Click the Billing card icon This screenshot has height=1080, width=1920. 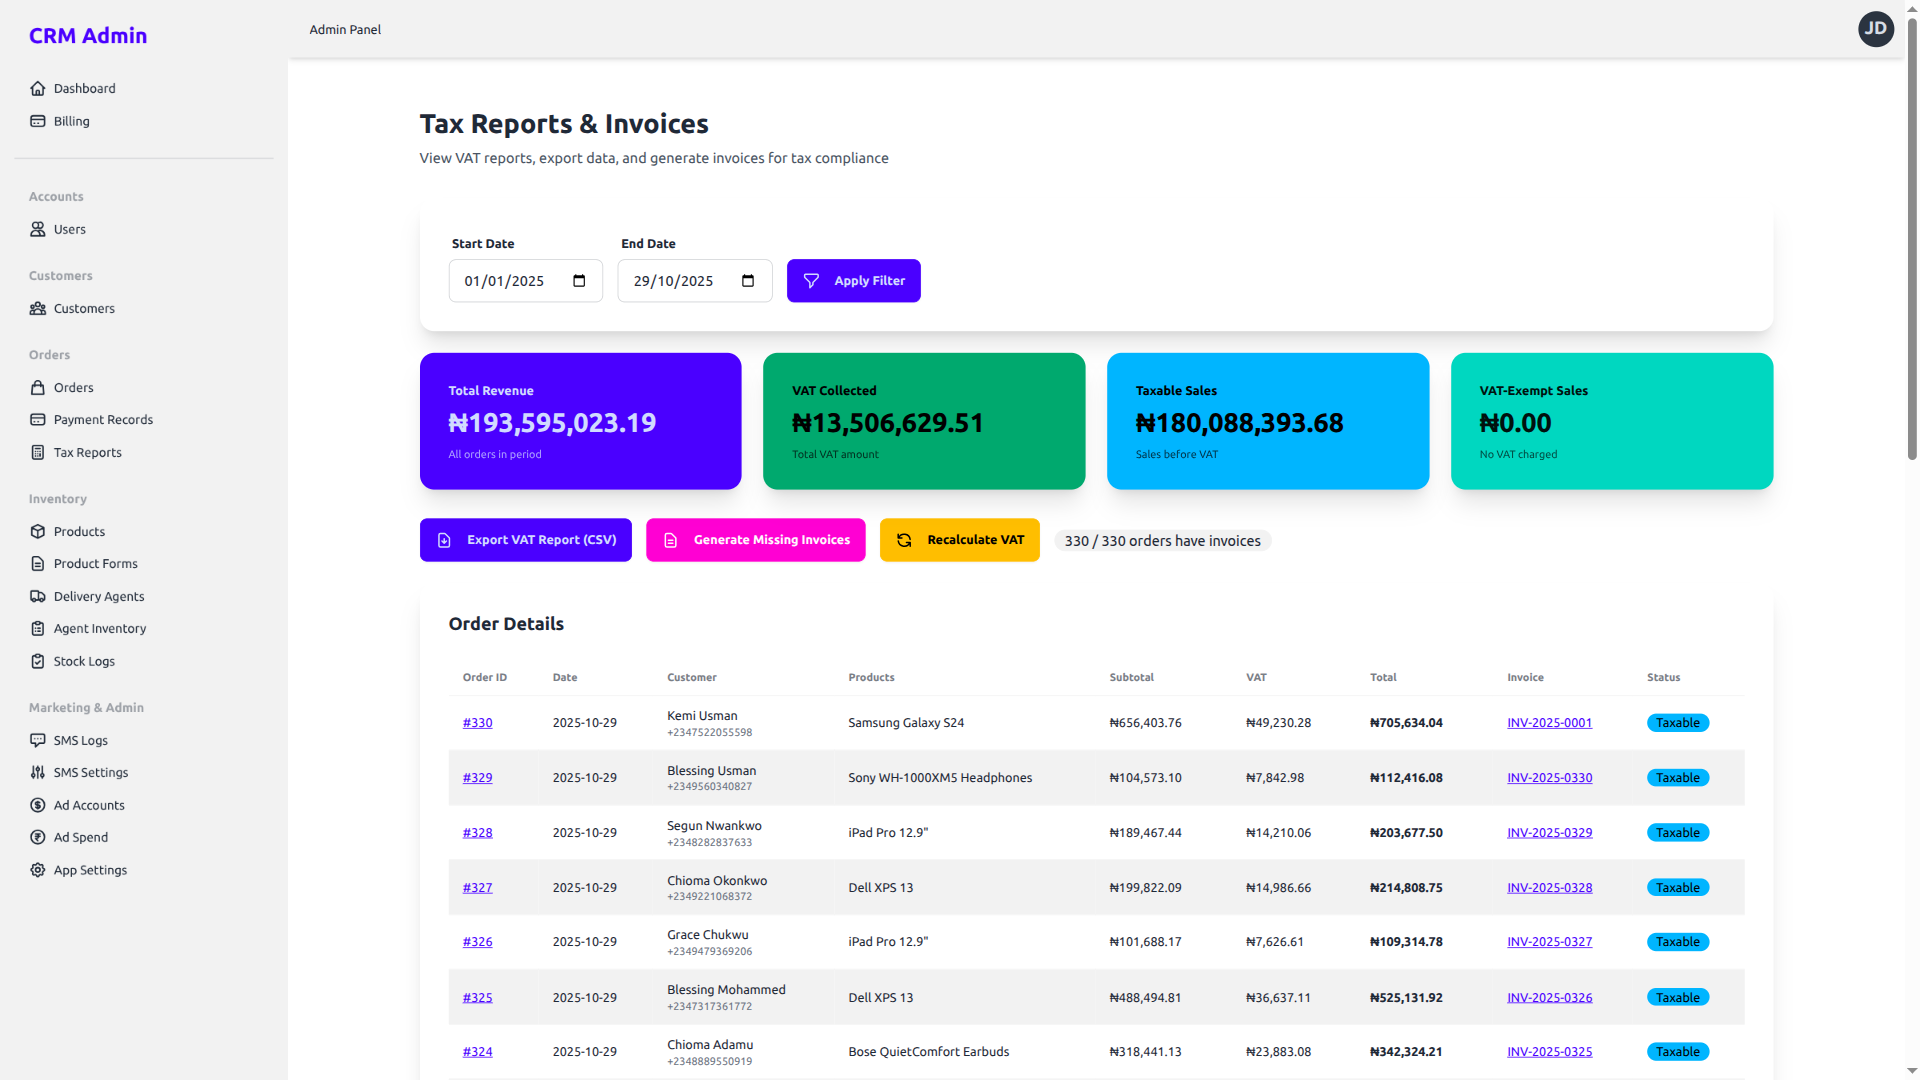click(39, 120)
